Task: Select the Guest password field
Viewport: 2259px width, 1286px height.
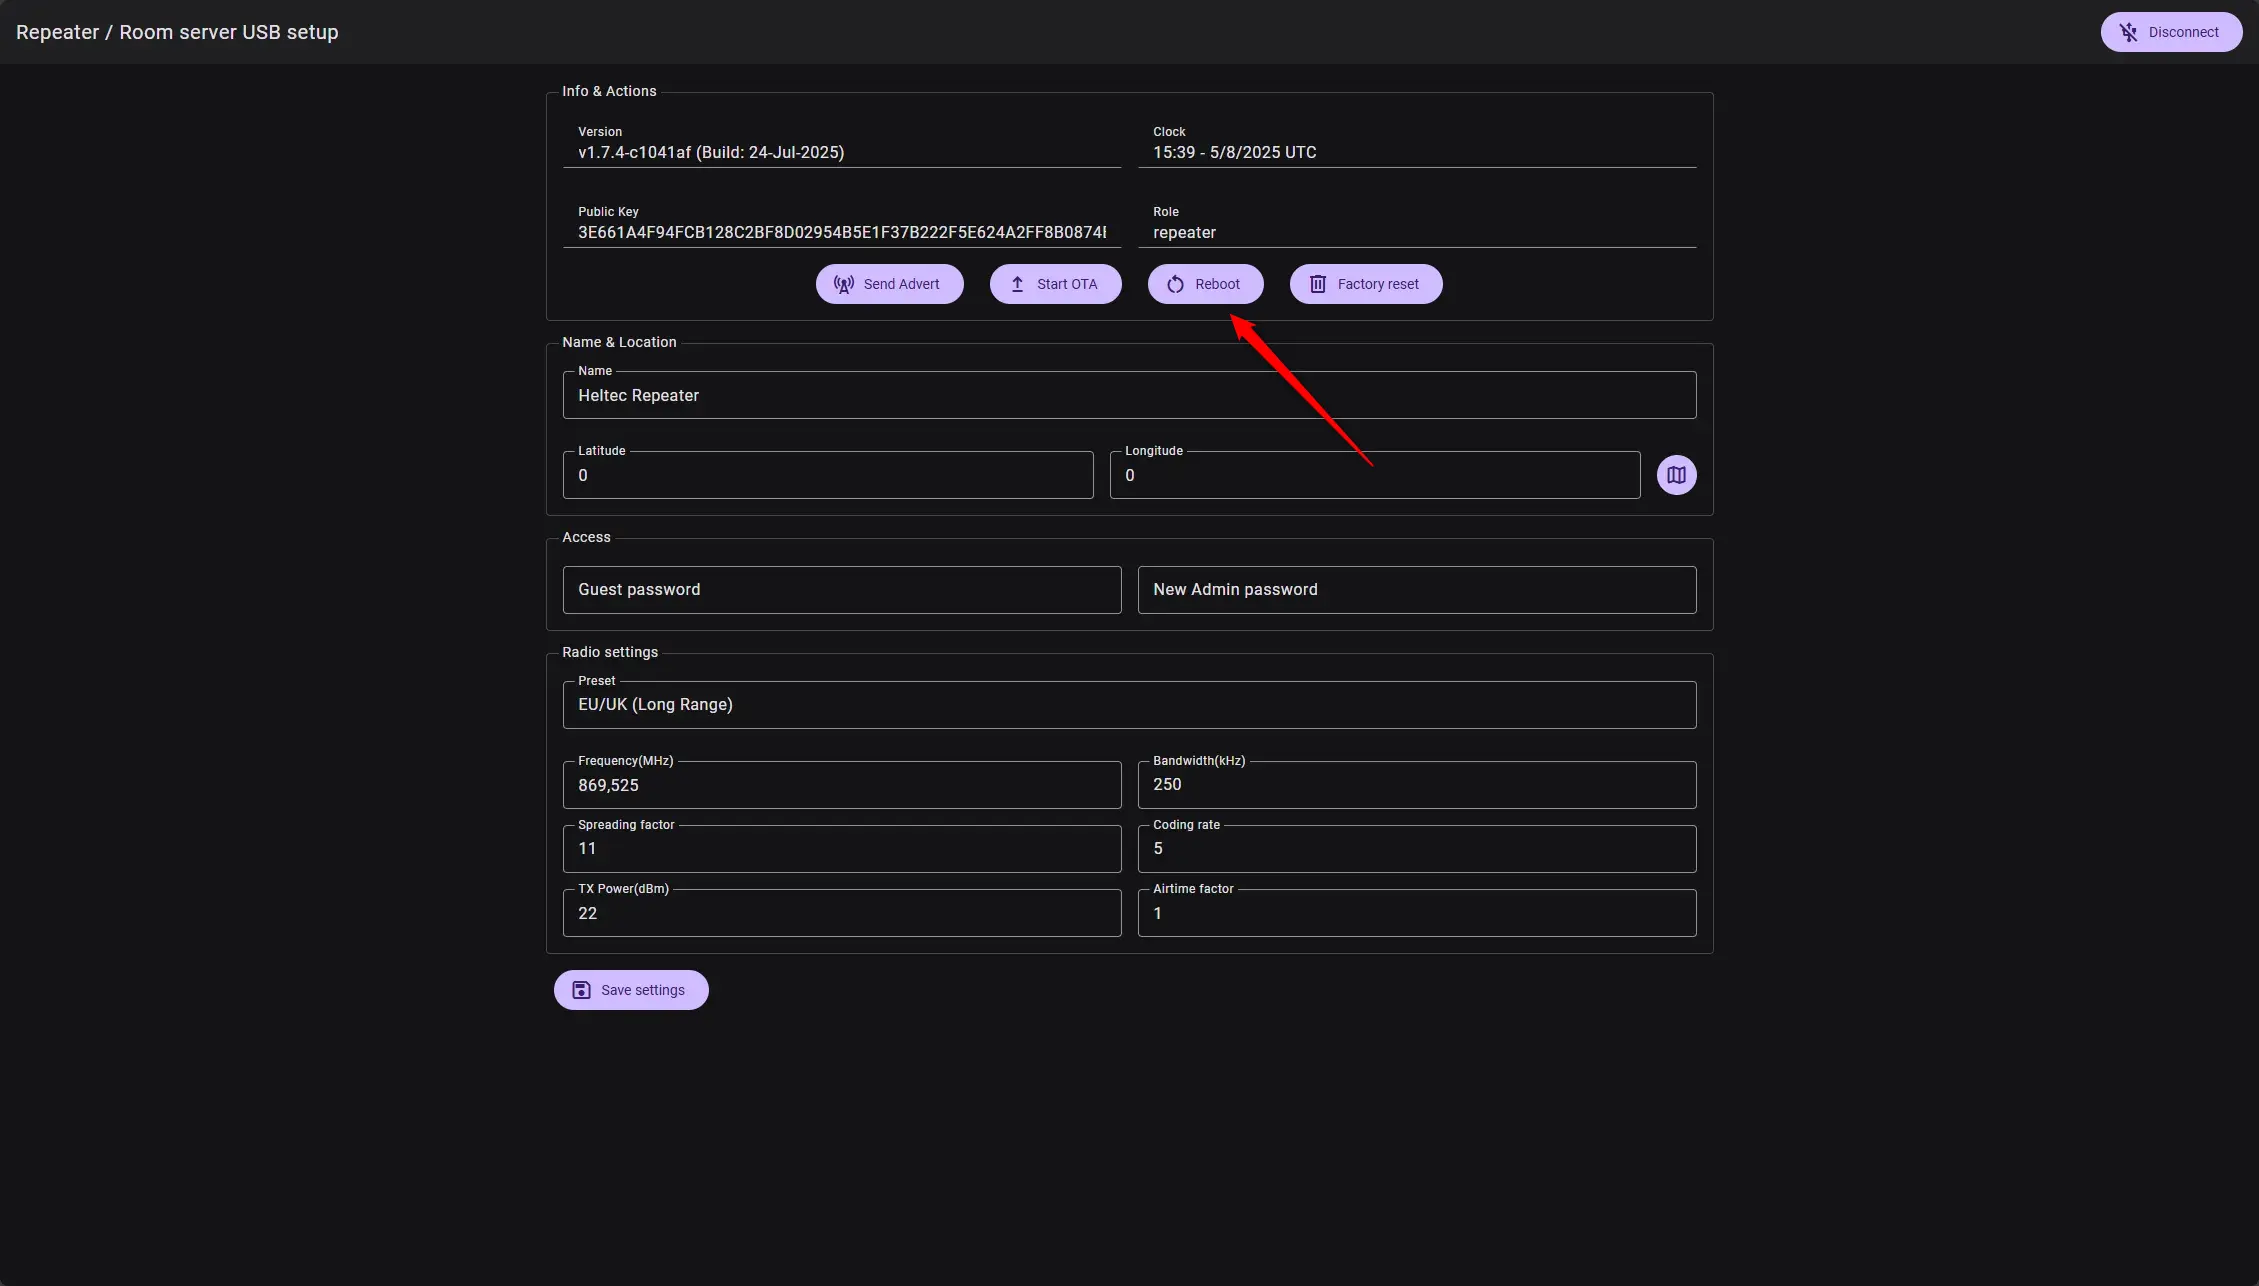Action: tap(841, 590)
